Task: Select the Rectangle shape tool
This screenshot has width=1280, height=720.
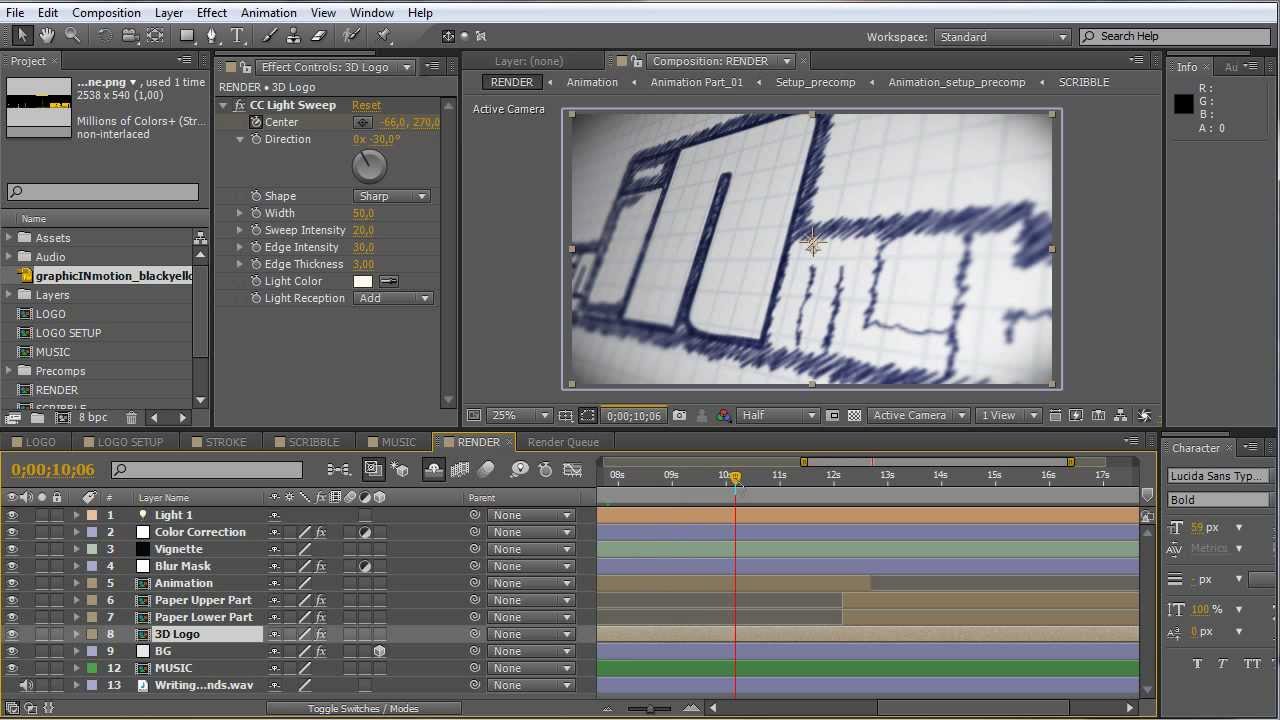Action: (x=186, y=35)
